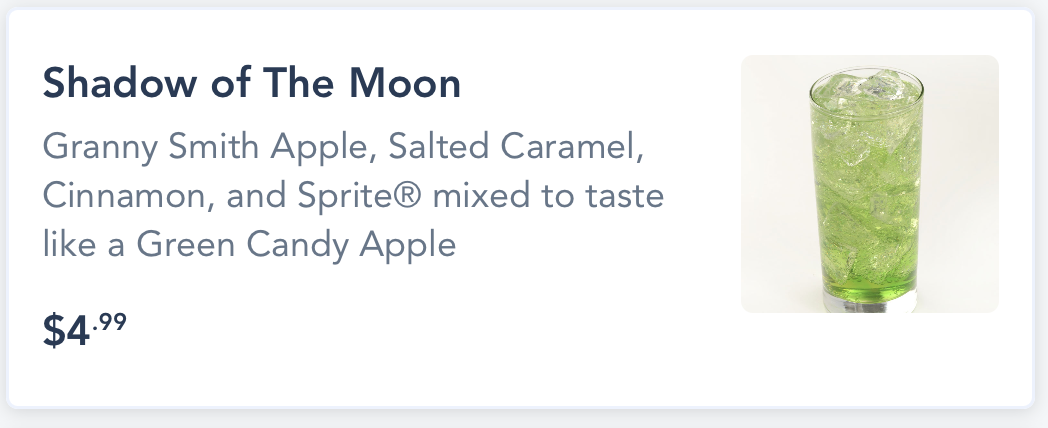The image size is (1048, 428).
Task: Click the word "Moon" in the title
Action: coord(412,85)
